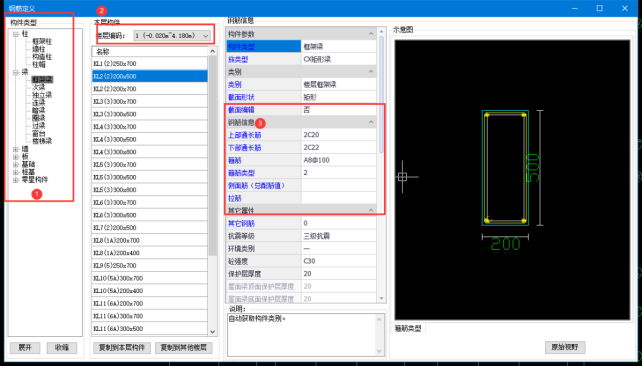This screenshot has height=366, width=642.
Task: Select 次梁 in component tree
Action: tap(38, 88)
